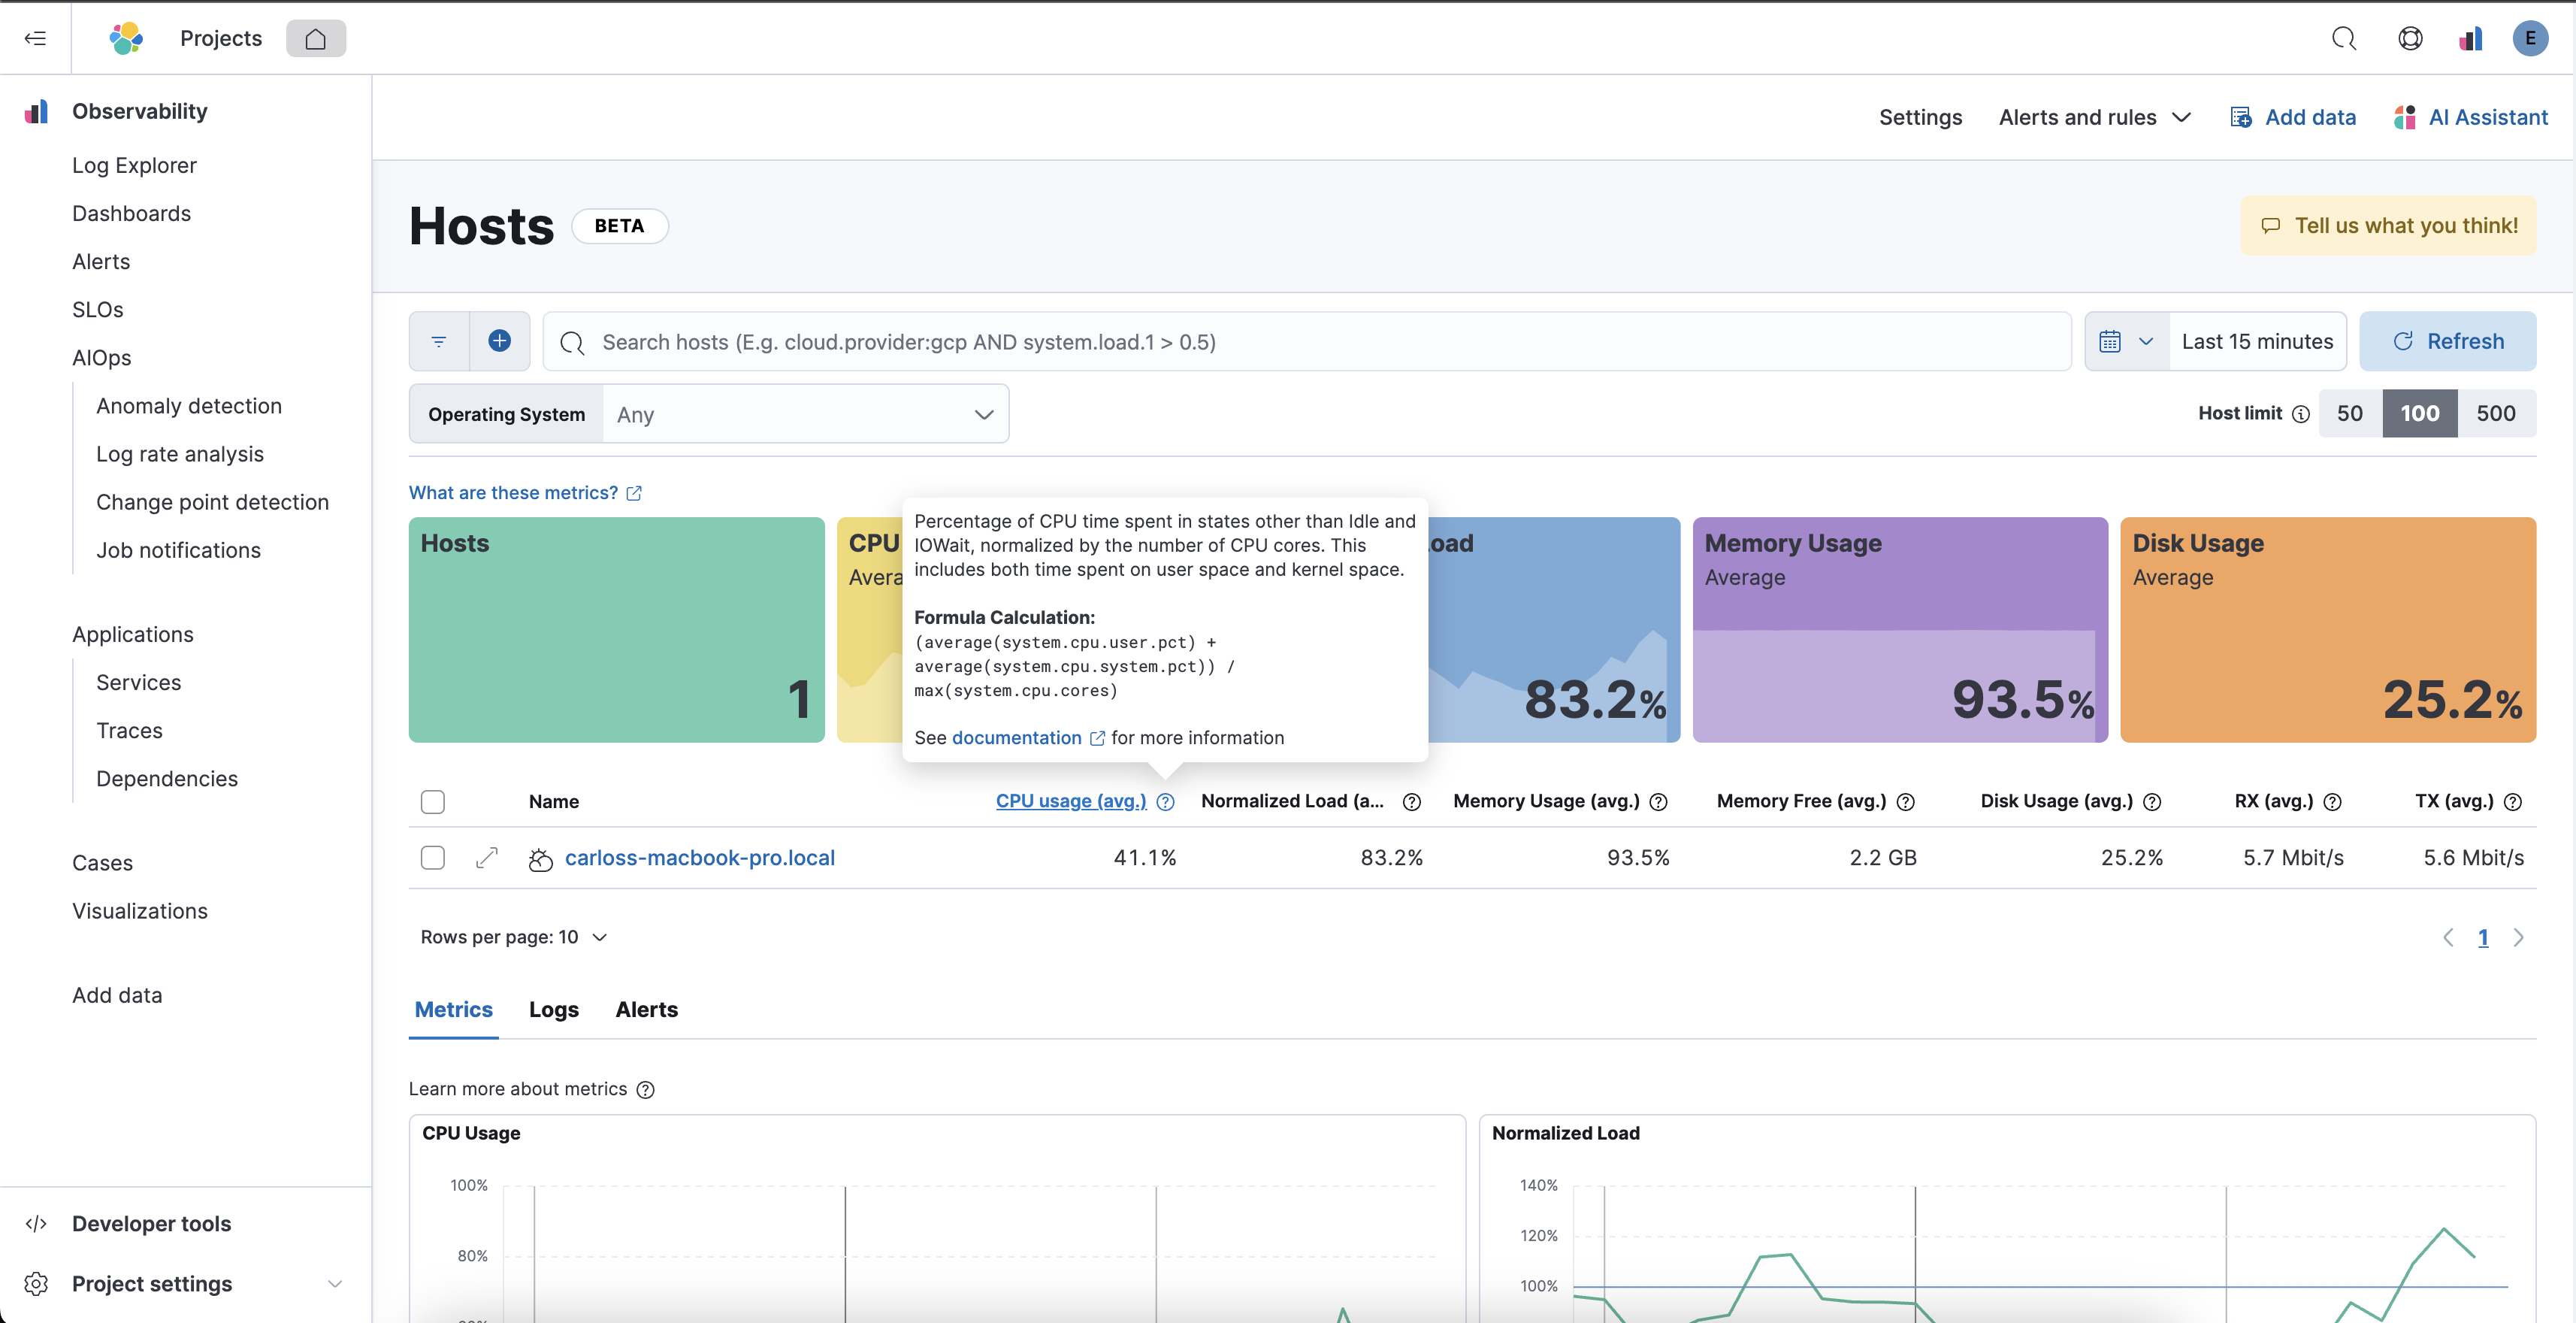The image size is (2576, 1323).
Task: Click the green Hosts count tile
Action: point(617,630)
